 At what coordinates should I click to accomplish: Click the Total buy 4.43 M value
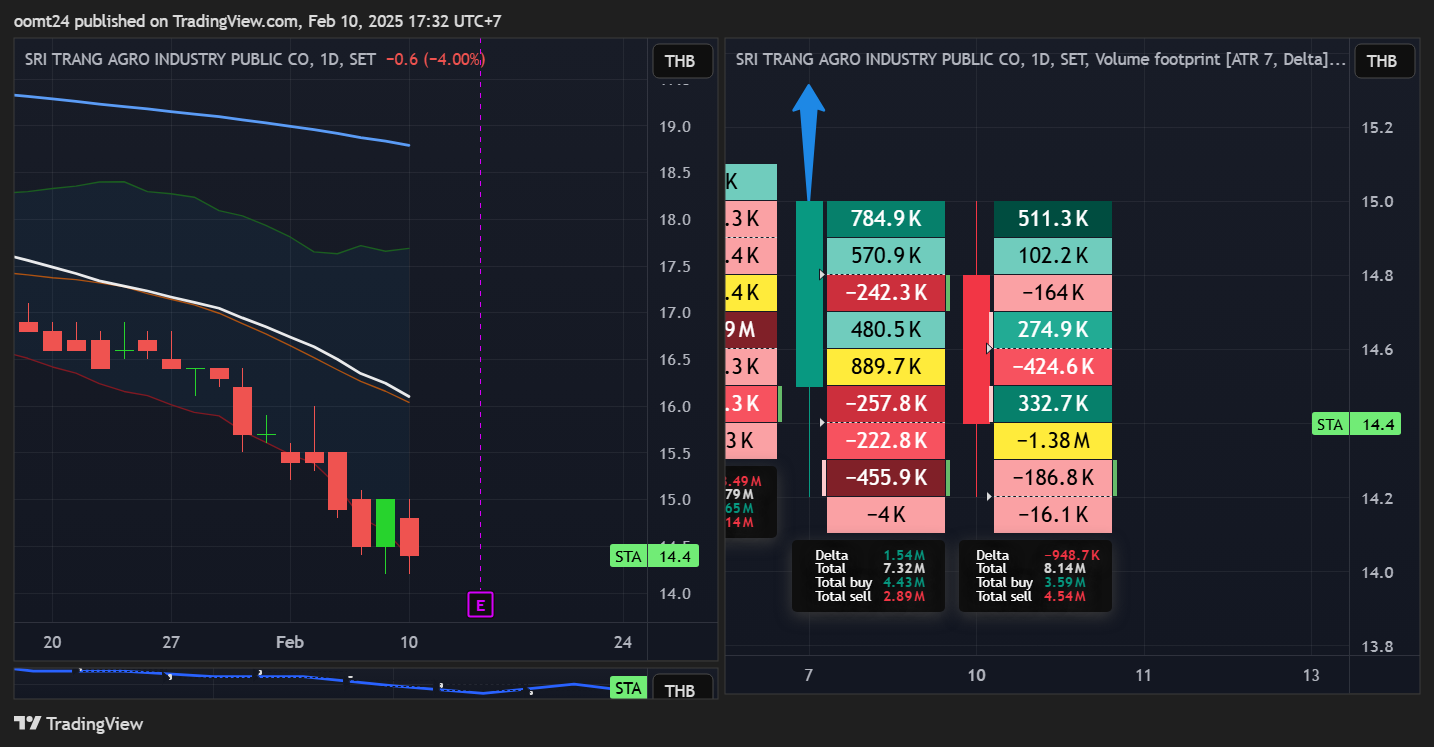coord(904,582)
